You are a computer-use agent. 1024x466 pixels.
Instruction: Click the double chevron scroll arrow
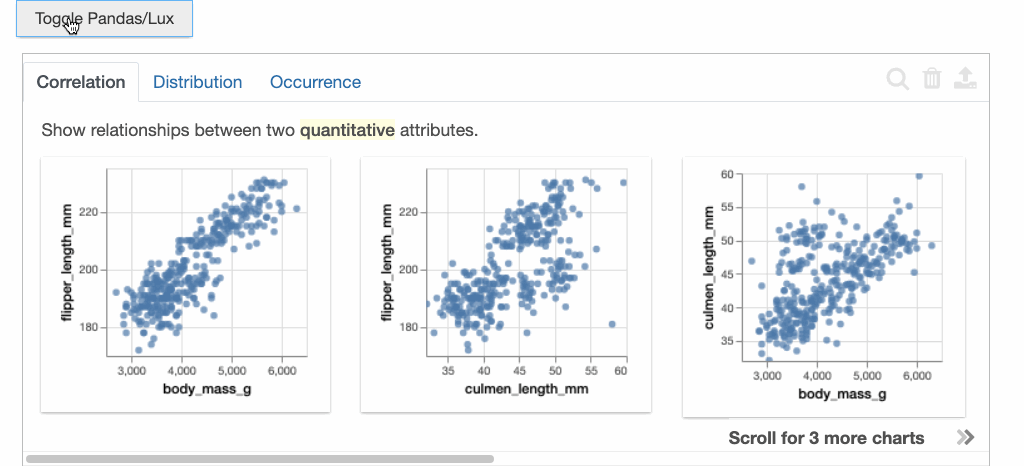[965, 437]
